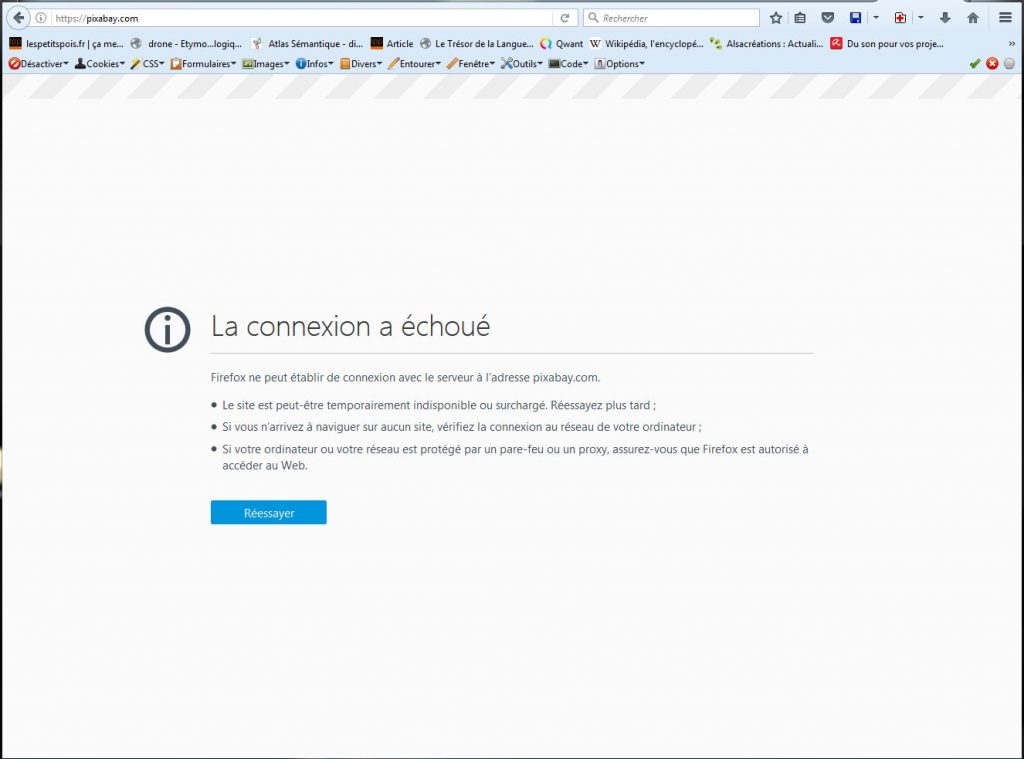Viewport: 1024px width, 759px height.
Task: Open Cookies dropdown menu
Action: pos(99,63)
